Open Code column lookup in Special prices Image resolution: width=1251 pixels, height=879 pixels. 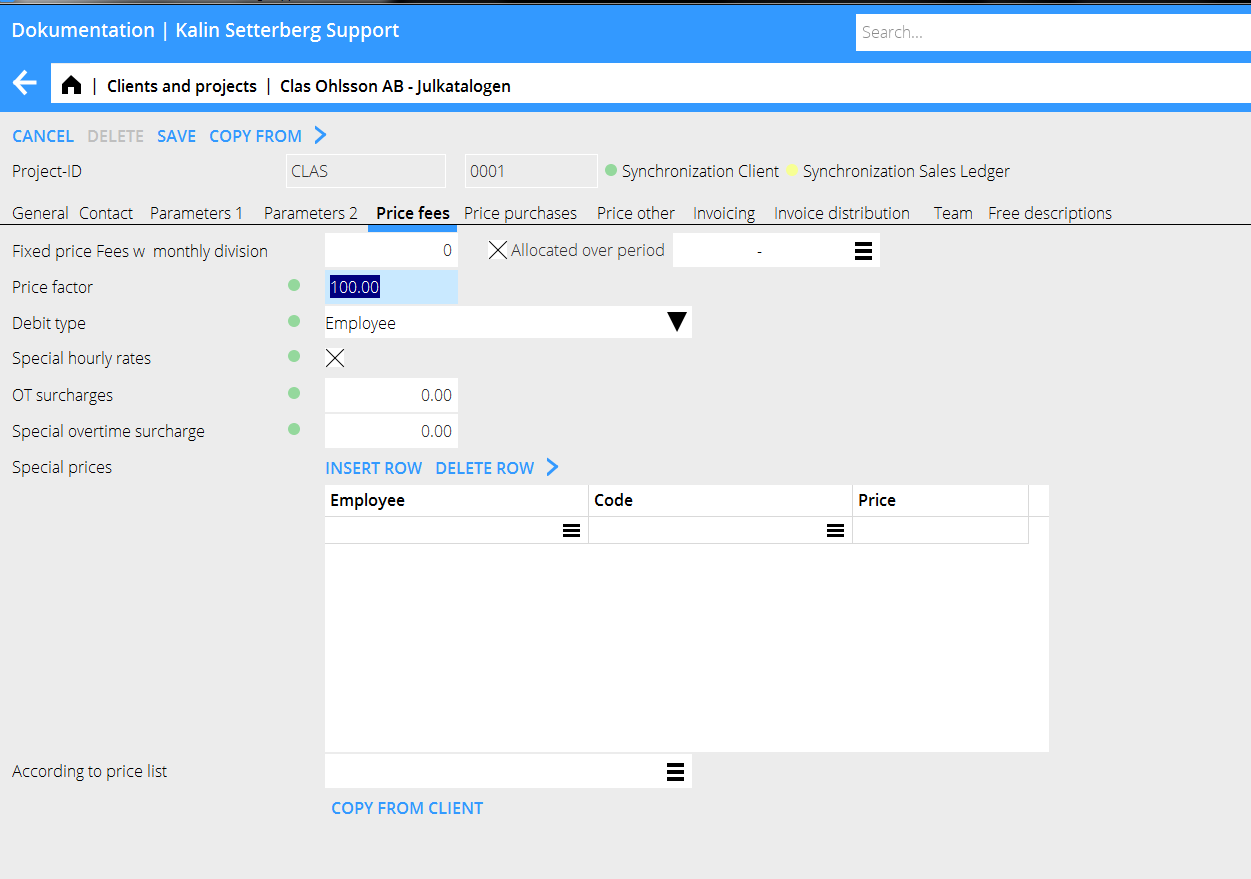(835, 531)
